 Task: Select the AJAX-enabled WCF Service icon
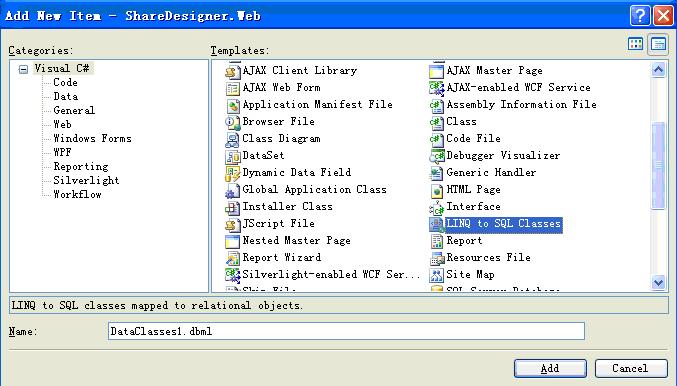click(x=437, y=89)
